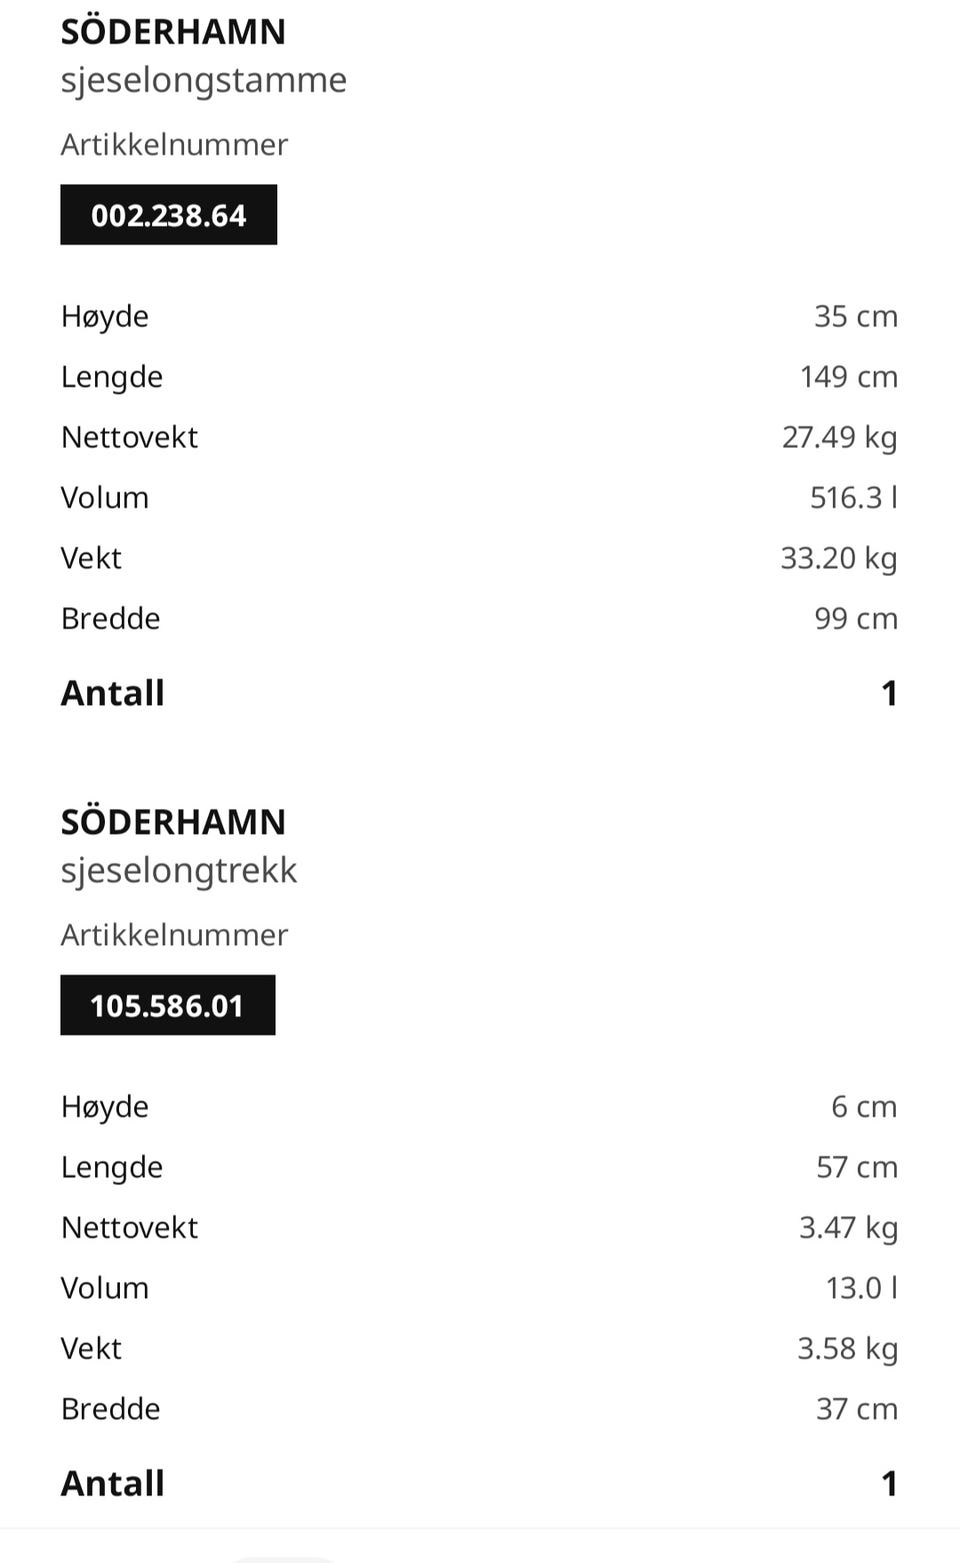The width and height of the screenshot is (960, 1563).
Task: Click the SÖDERHAMN heading above sjeselongtrekk
Action: click(x=173, y=822)
